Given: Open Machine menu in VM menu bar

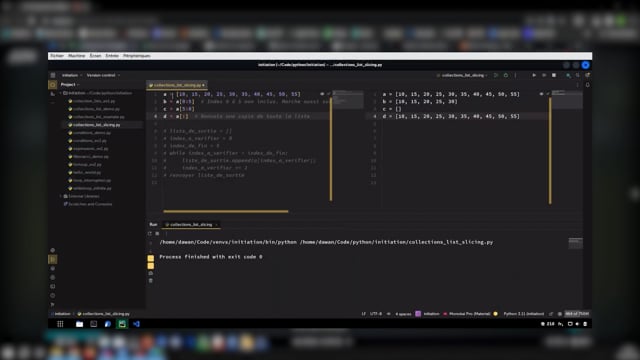Looking at the screenshot, I should [x=77, y=56].
